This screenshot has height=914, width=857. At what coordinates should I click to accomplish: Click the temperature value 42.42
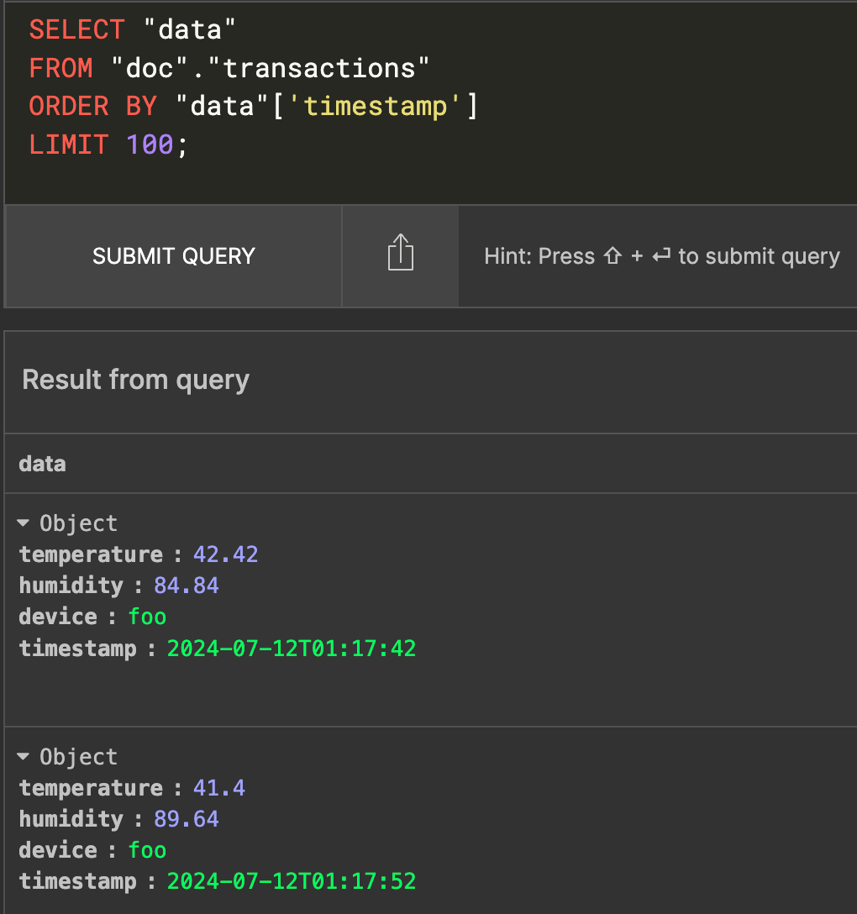click(x=226, y=554)
